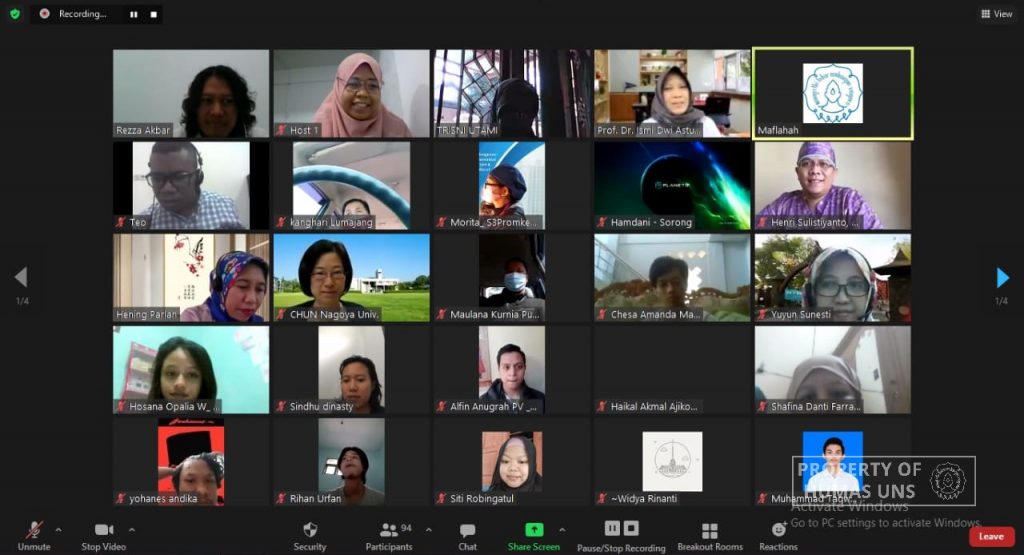Click the green Share Screen icon

534,530
